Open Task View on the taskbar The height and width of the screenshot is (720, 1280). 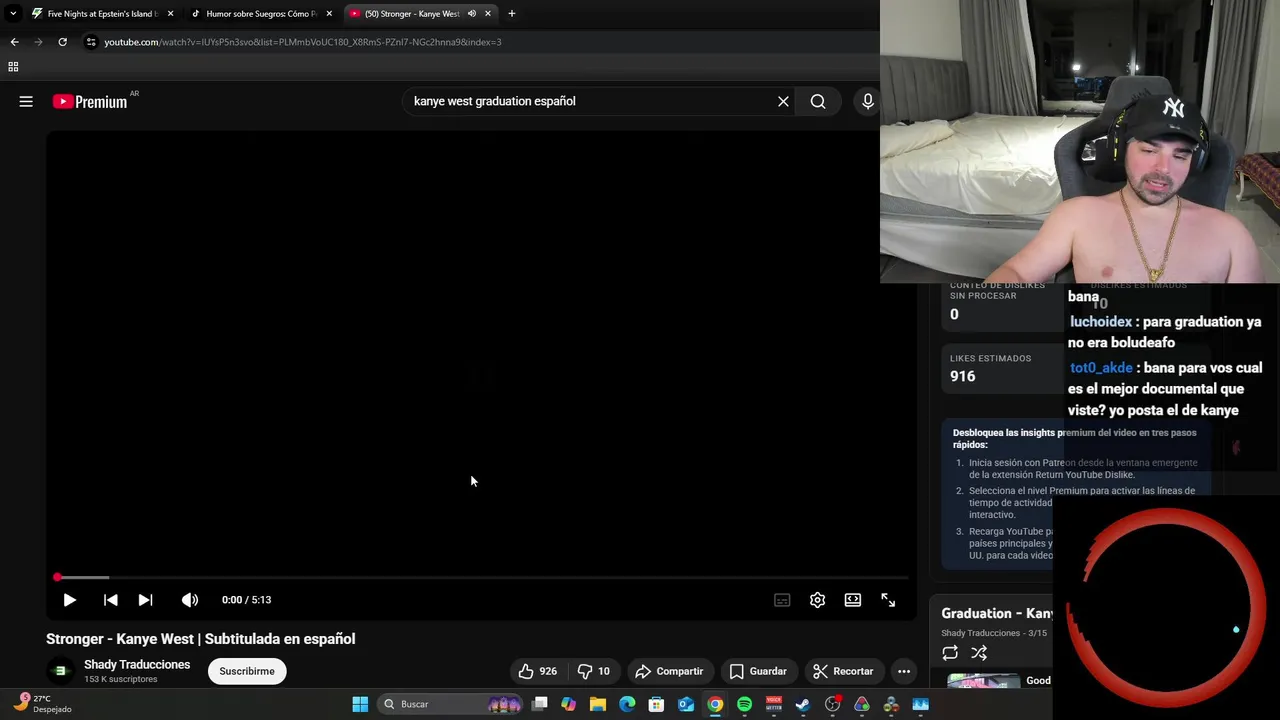pyautogui.click(x=540, y=704)
